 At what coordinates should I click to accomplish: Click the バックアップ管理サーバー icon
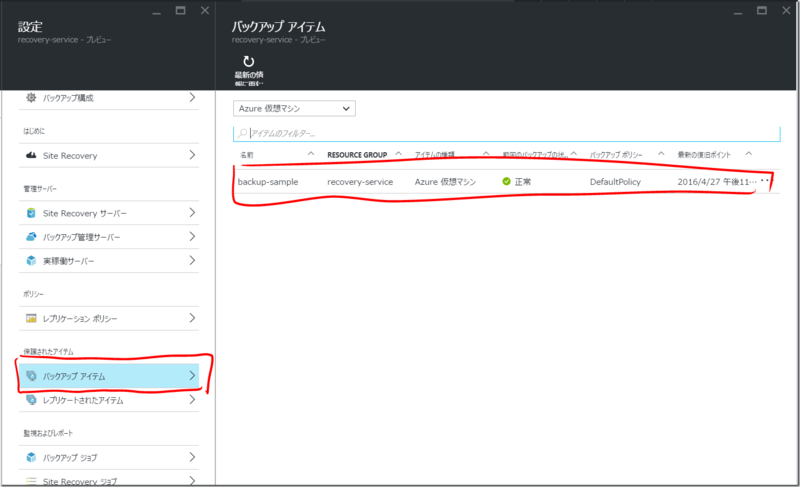coord(31,237)
